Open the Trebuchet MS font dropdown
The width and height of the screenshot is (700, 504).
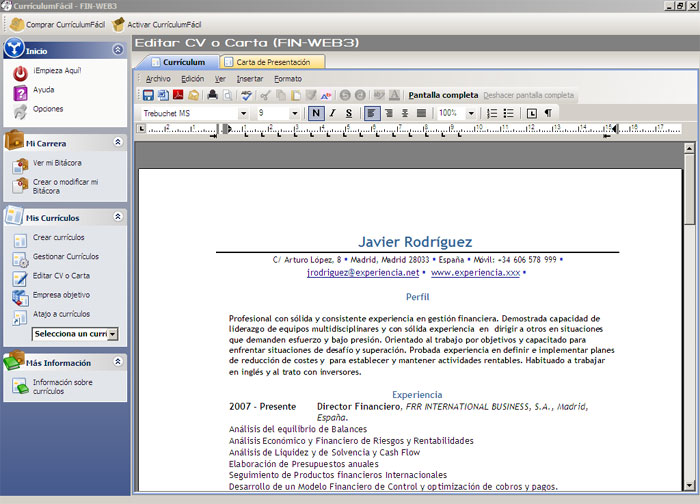pos(243,113)
